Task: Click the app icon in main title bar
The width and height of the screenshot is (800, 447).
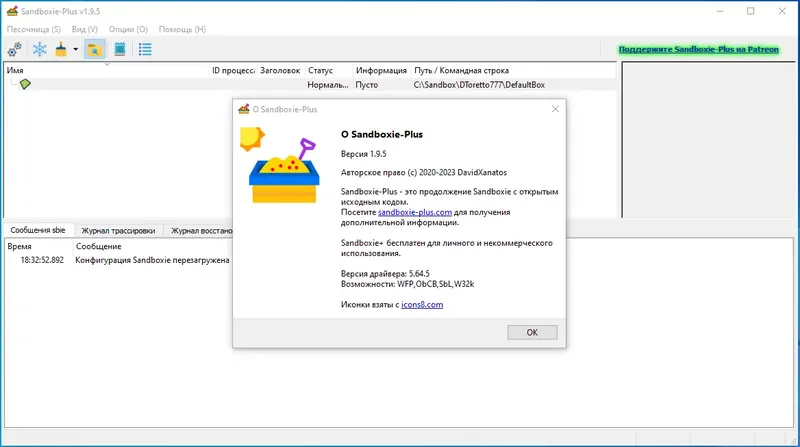Action: coord(12,11)
